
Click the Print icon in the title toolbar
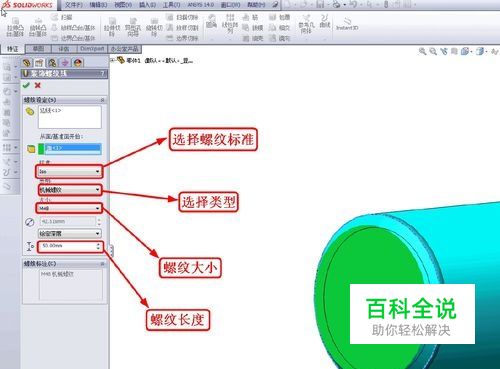[x=337, y=5]
